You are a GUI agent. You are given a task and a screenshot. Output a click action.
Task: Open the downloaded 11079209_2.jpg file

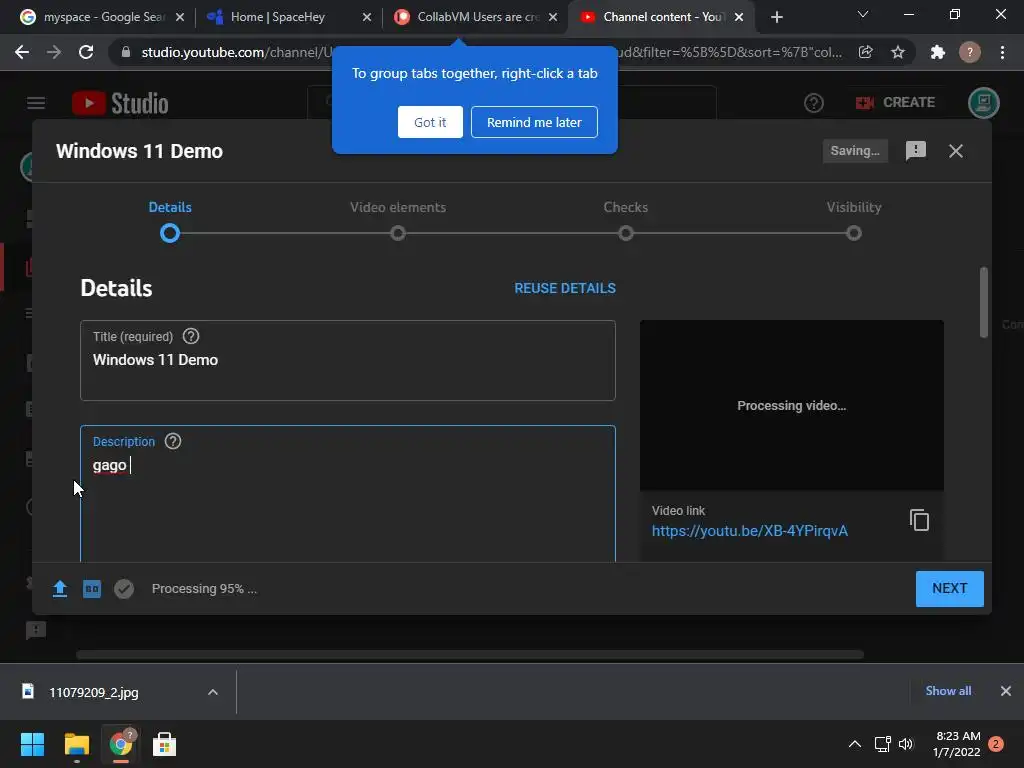click(x=93, y=692)
